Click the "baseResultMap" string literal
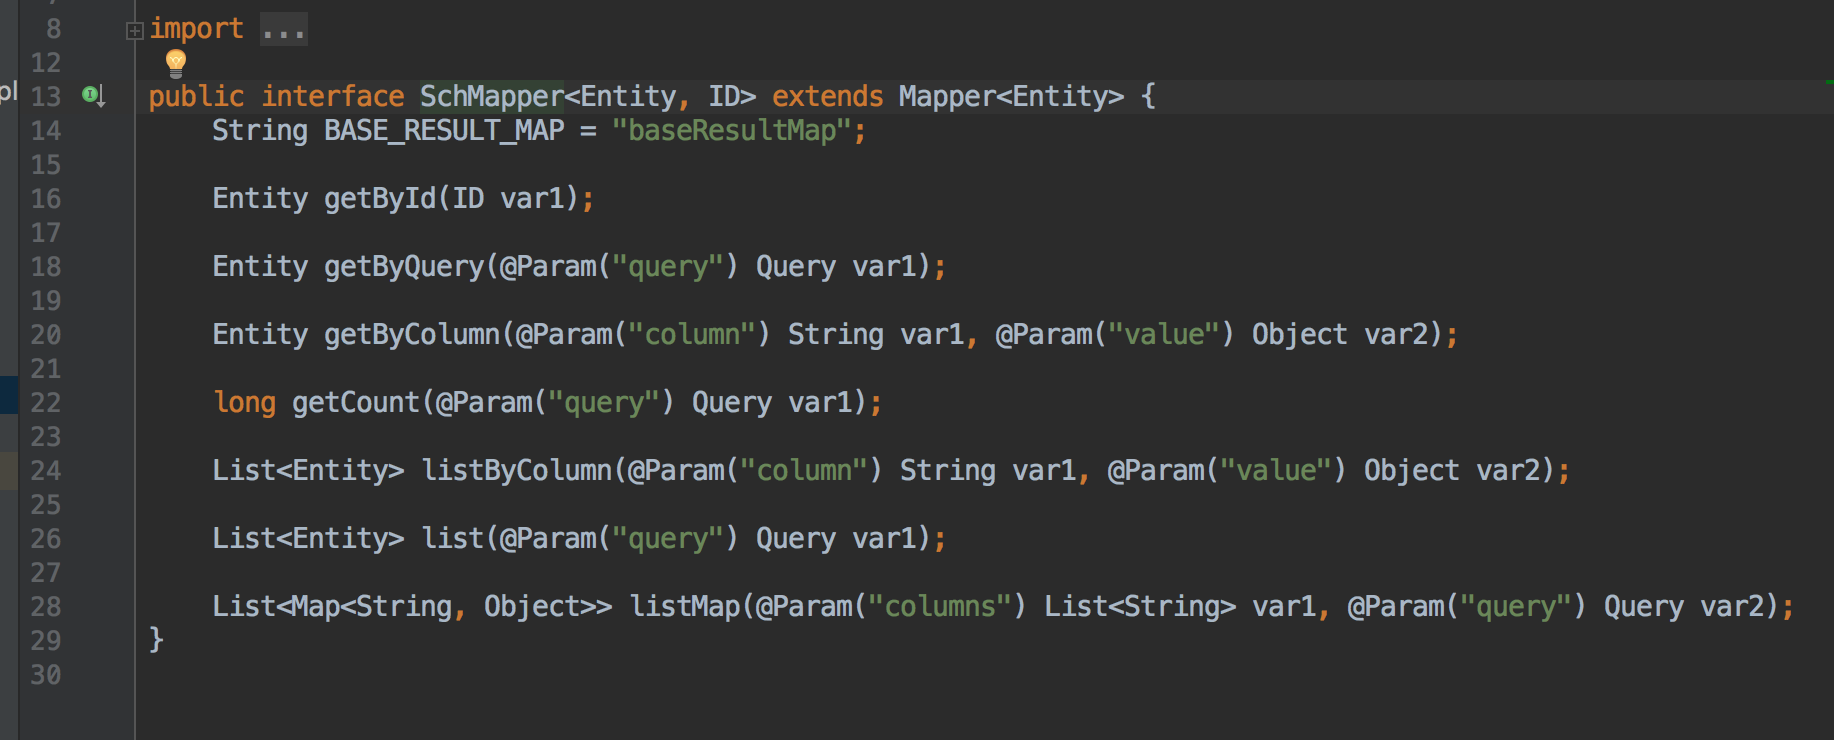The width and height of the screenshot is (1834, 740). tap(731, 131)
